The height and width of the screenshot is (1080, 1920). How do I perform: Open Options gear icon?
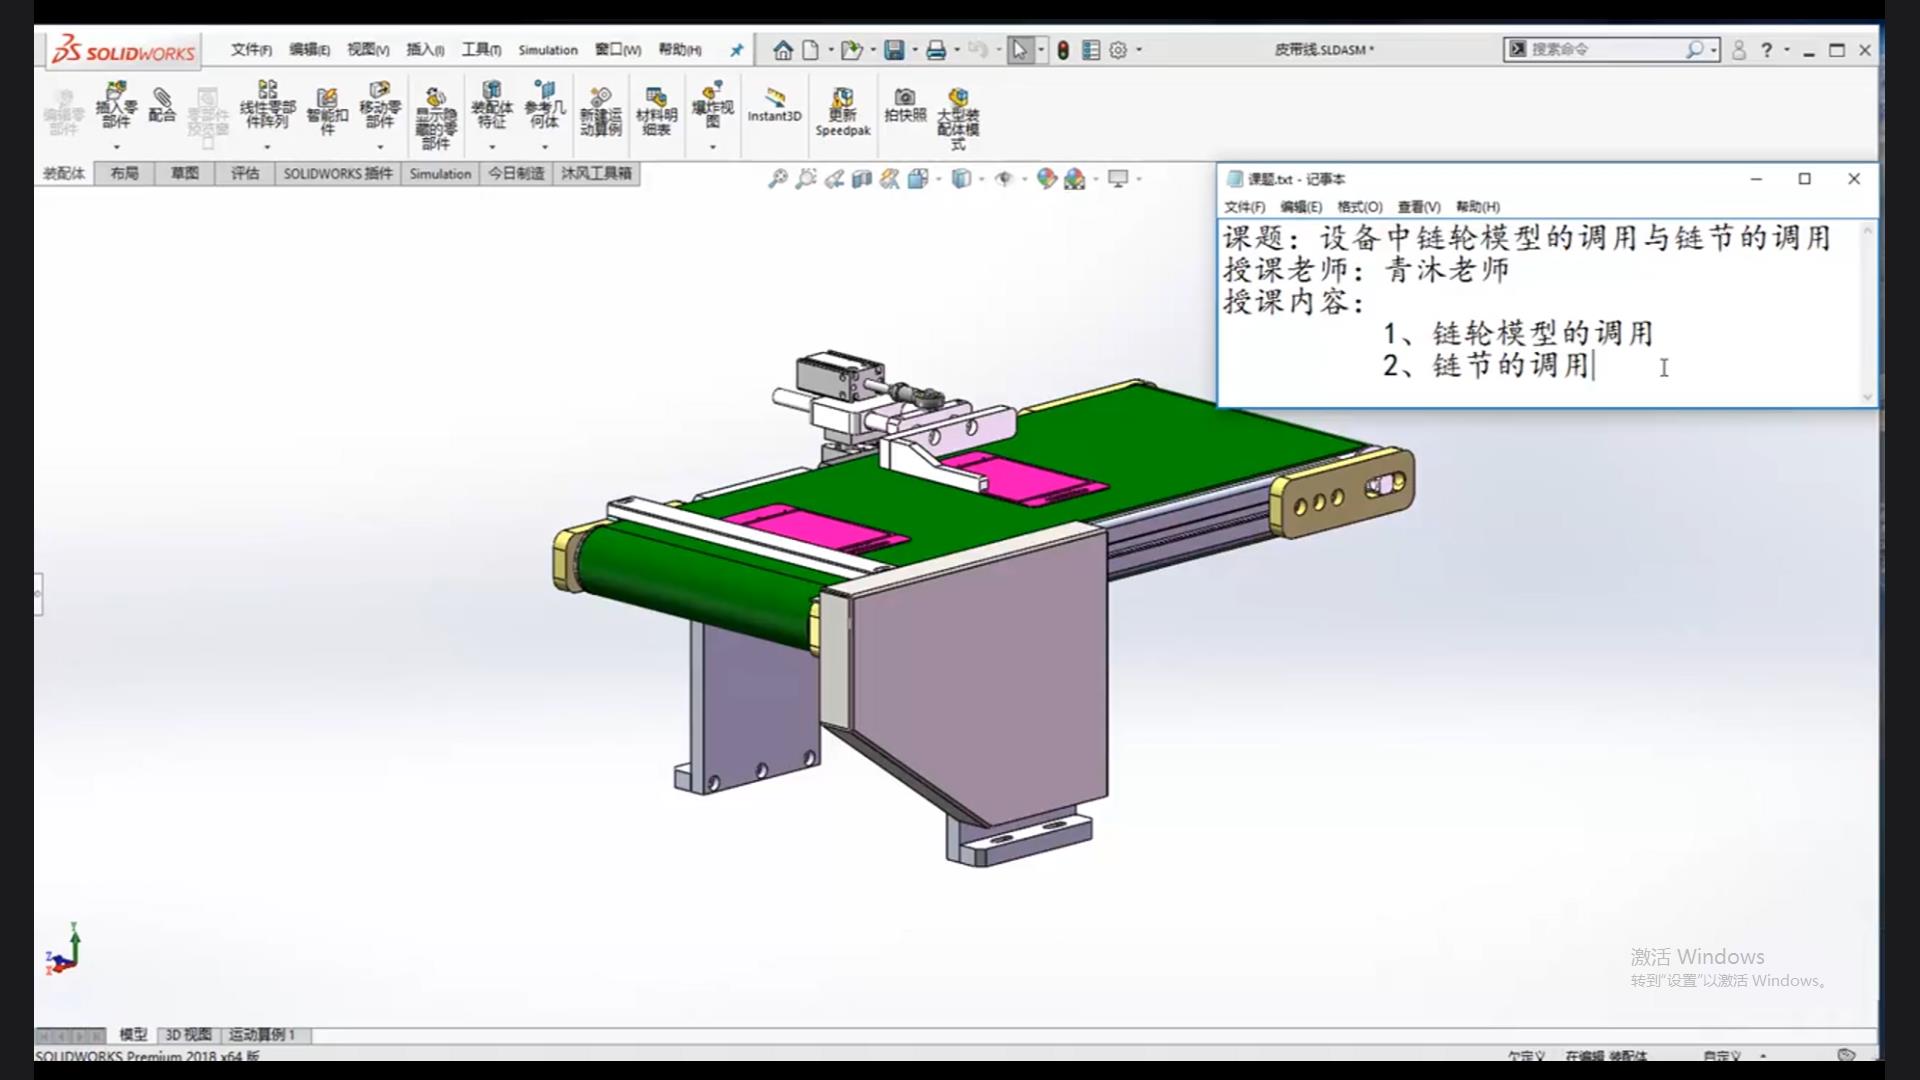tap(1118, 50)
